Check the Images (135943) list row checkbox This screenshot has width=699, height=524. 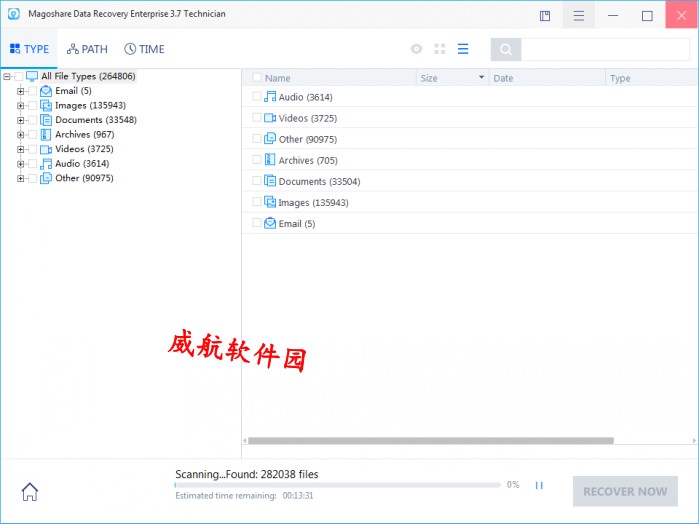257,202
